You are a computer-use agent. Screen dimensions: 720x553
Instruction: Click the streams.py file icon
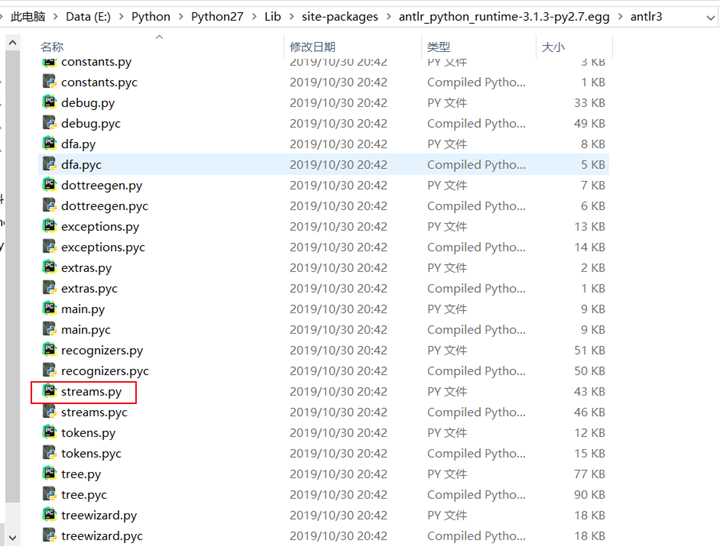tap(49, 391)
